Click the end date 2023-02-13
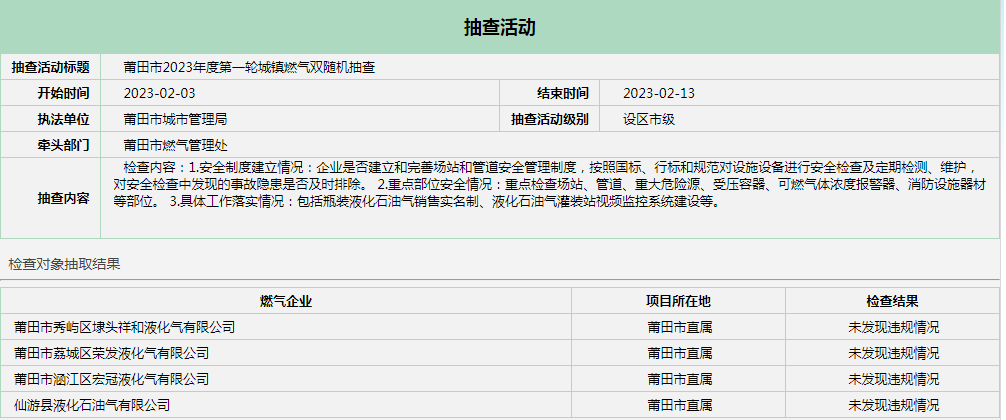Viewport: 1006px width, 420px height. click(x=658, y=93)
